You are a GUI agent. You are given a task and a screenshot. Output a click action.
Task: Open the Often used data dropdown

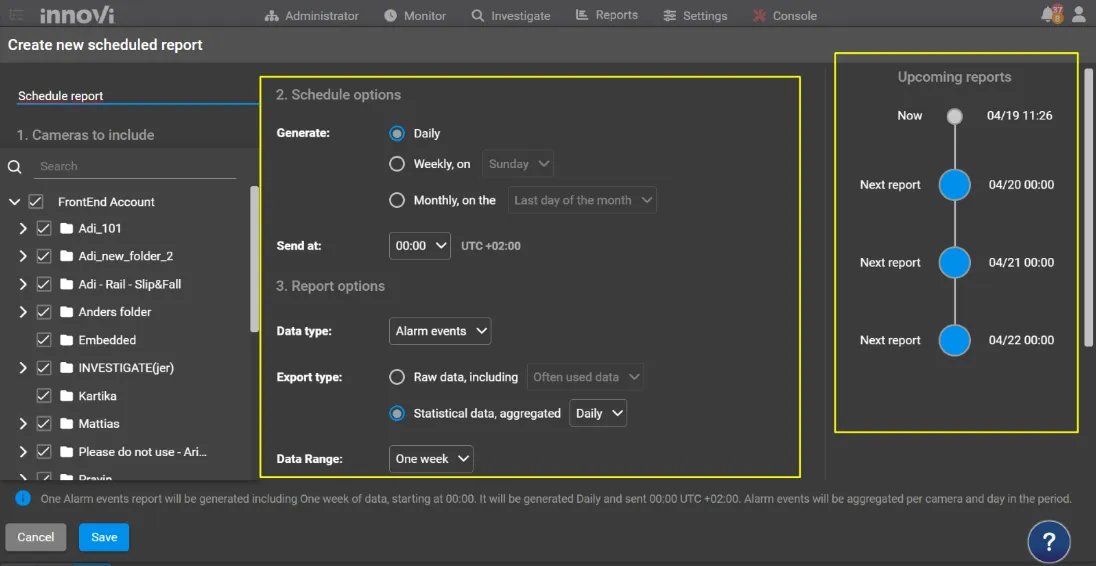tap(585, 377)
